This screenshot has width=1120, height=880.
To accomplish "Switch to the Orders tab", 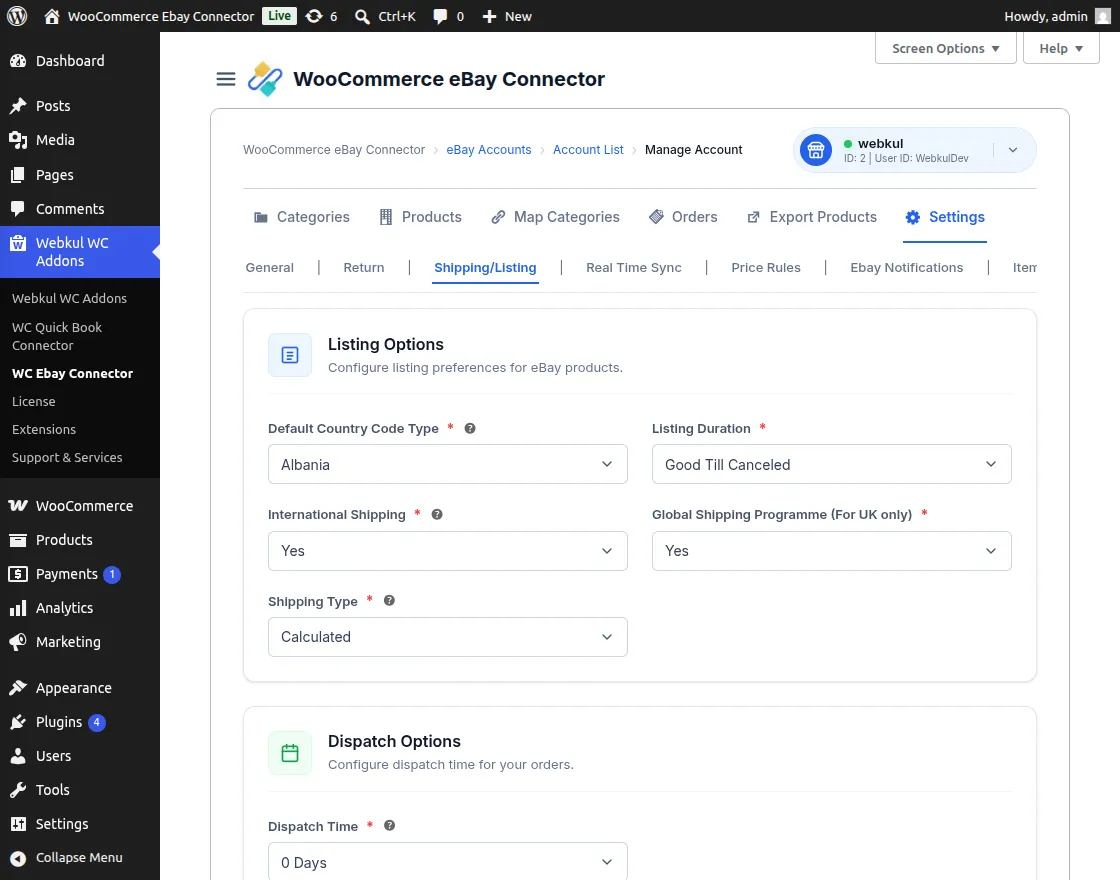I will click(x=683, y=217).
